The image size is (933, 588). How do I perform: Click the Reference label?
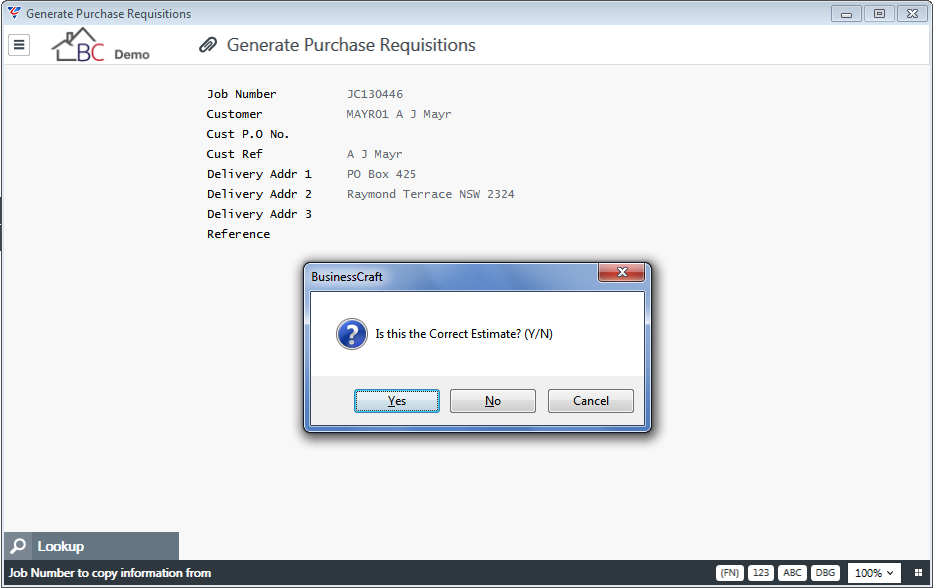[x=238, y=234]
